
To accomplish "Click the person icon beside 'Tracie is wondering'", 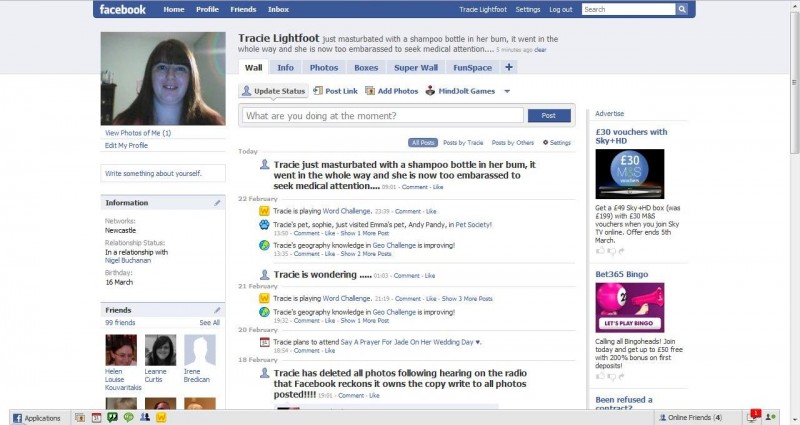I will 264,275.
